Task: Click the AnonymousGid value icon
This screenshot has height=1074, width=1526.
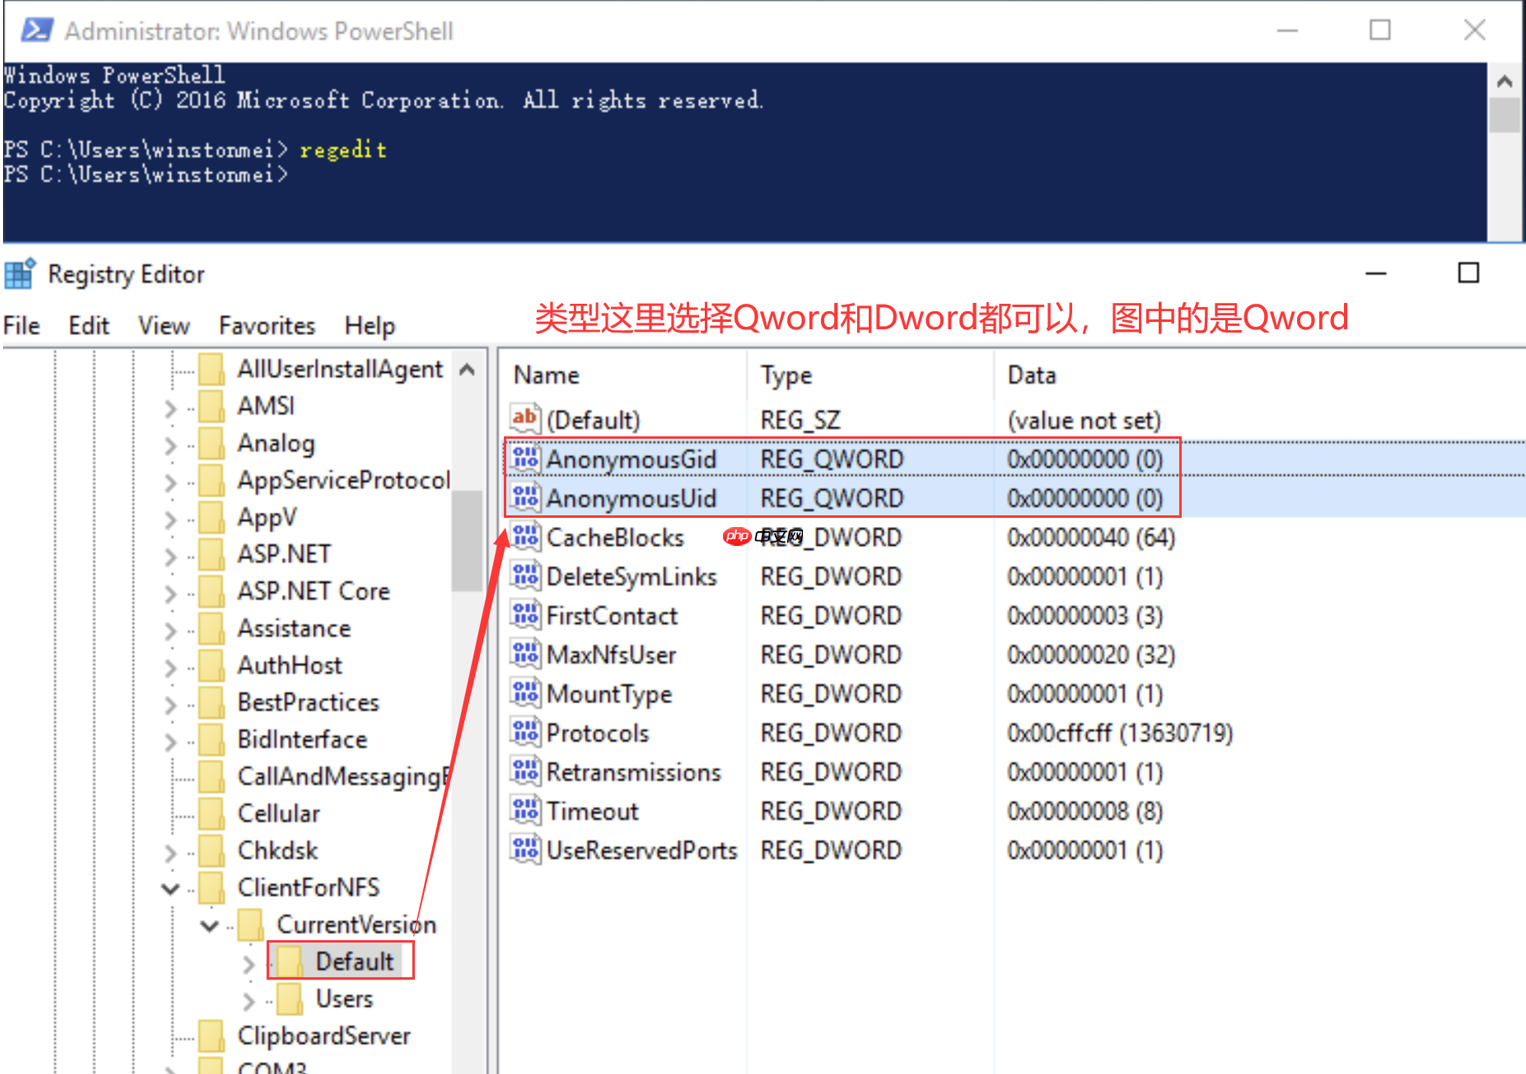Action: coord(525,459)
